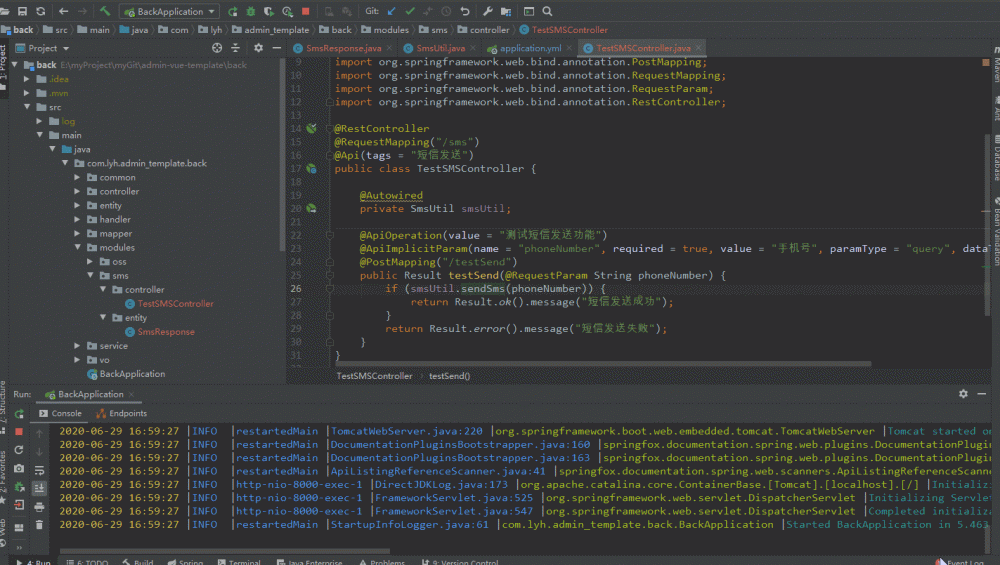1000x565 pixels.
Task: Click editor horizontal scrollbar
Action: (x=604, y=364)
